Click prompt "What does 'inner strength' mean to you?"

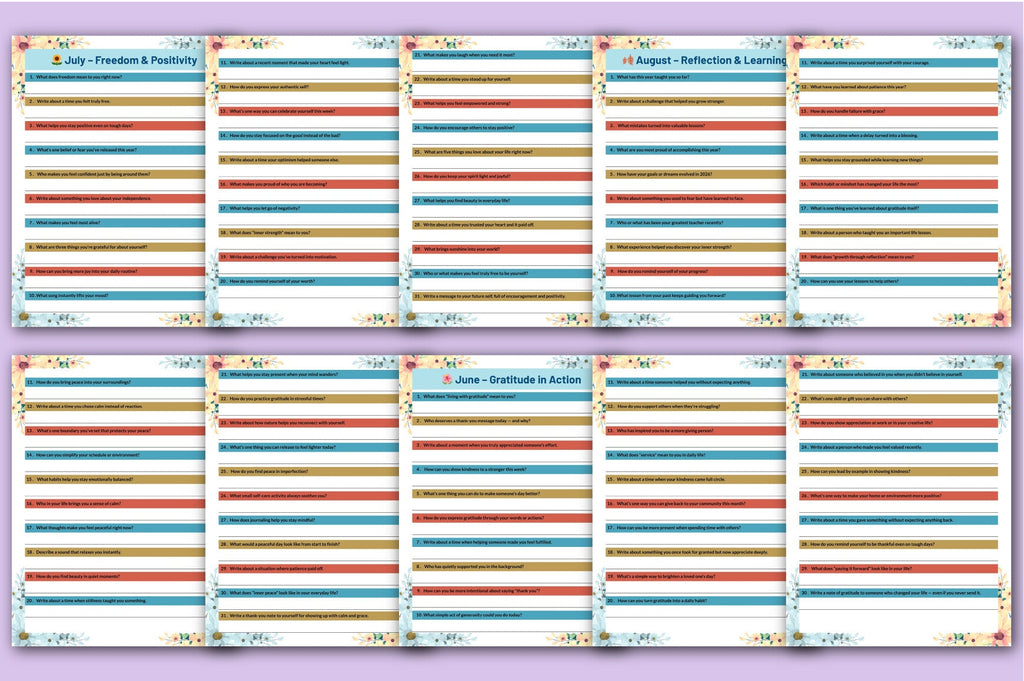[308, 232]
